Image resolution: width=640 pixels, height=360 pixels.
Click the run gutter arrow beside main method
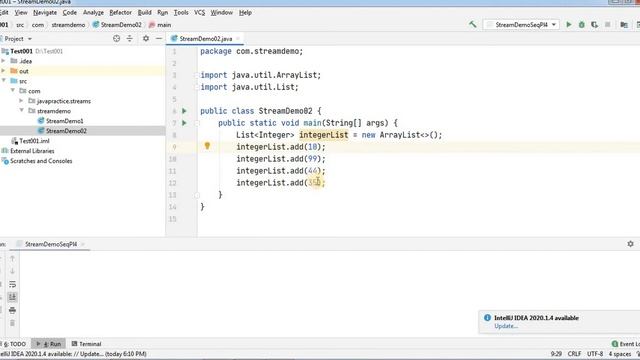tap(184, 123)
